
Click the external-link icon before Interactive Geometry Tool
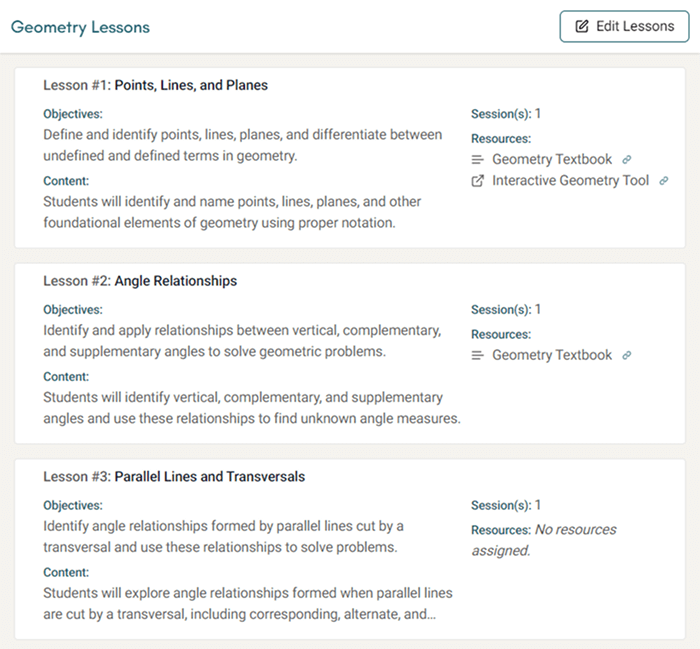[x=478, y=181]
